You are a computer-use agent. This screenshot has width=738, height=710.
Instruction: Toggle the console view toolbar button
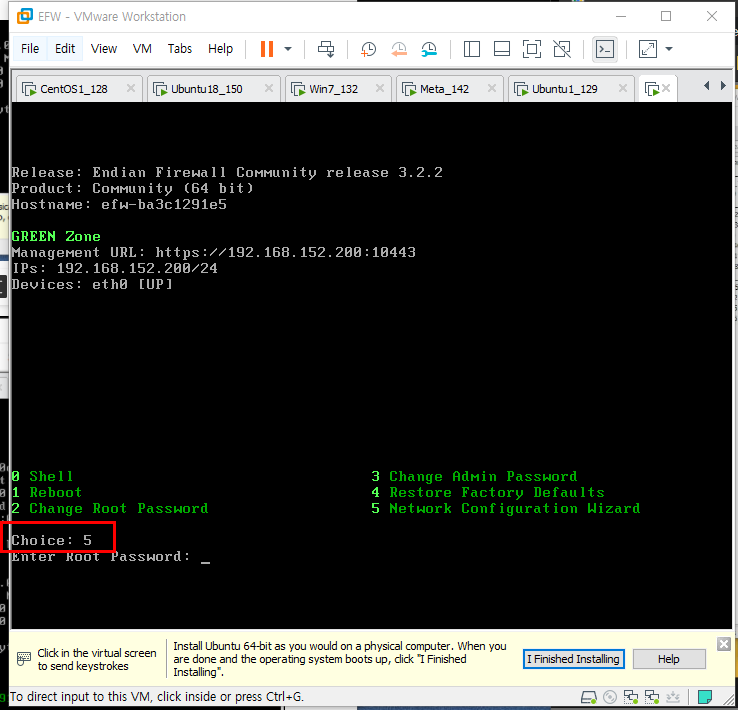(x=605, y=49)
